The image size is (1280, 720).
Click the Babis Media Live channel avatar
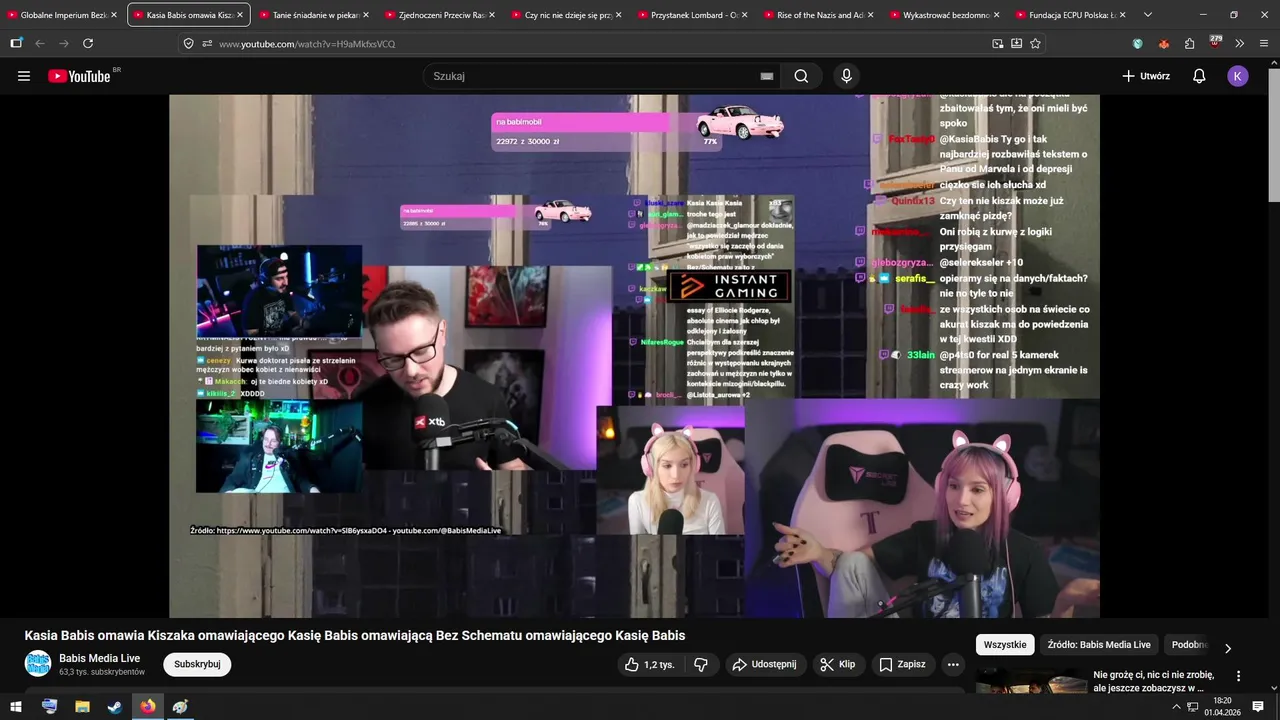click(x=38, y=664)
